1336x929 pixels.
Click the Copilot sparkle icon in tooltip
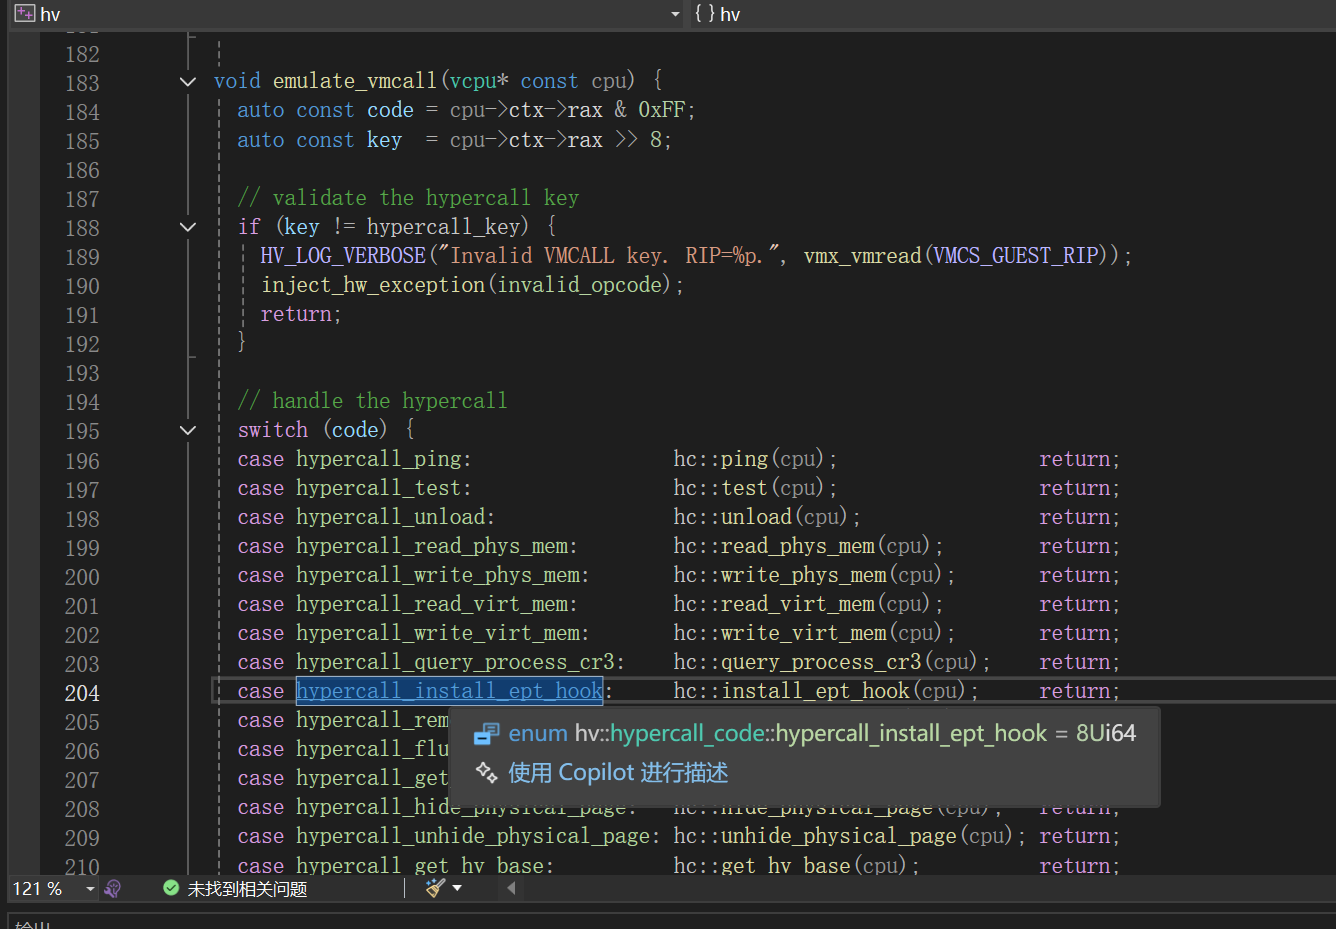tap(486, 773)
